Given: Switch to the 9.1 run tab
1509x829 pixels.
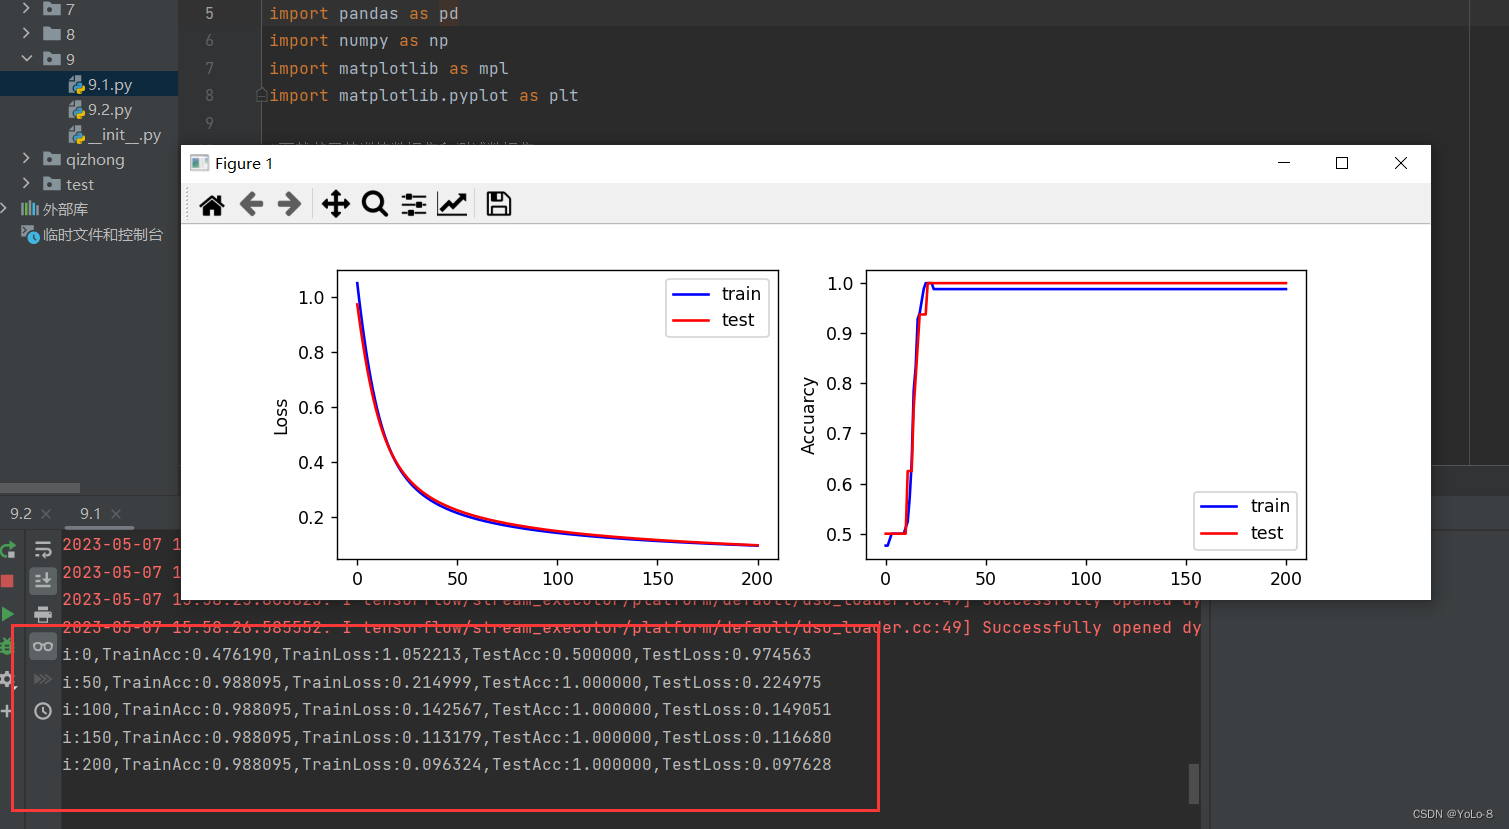Looking at the screenshot, I should pos(91,513).
